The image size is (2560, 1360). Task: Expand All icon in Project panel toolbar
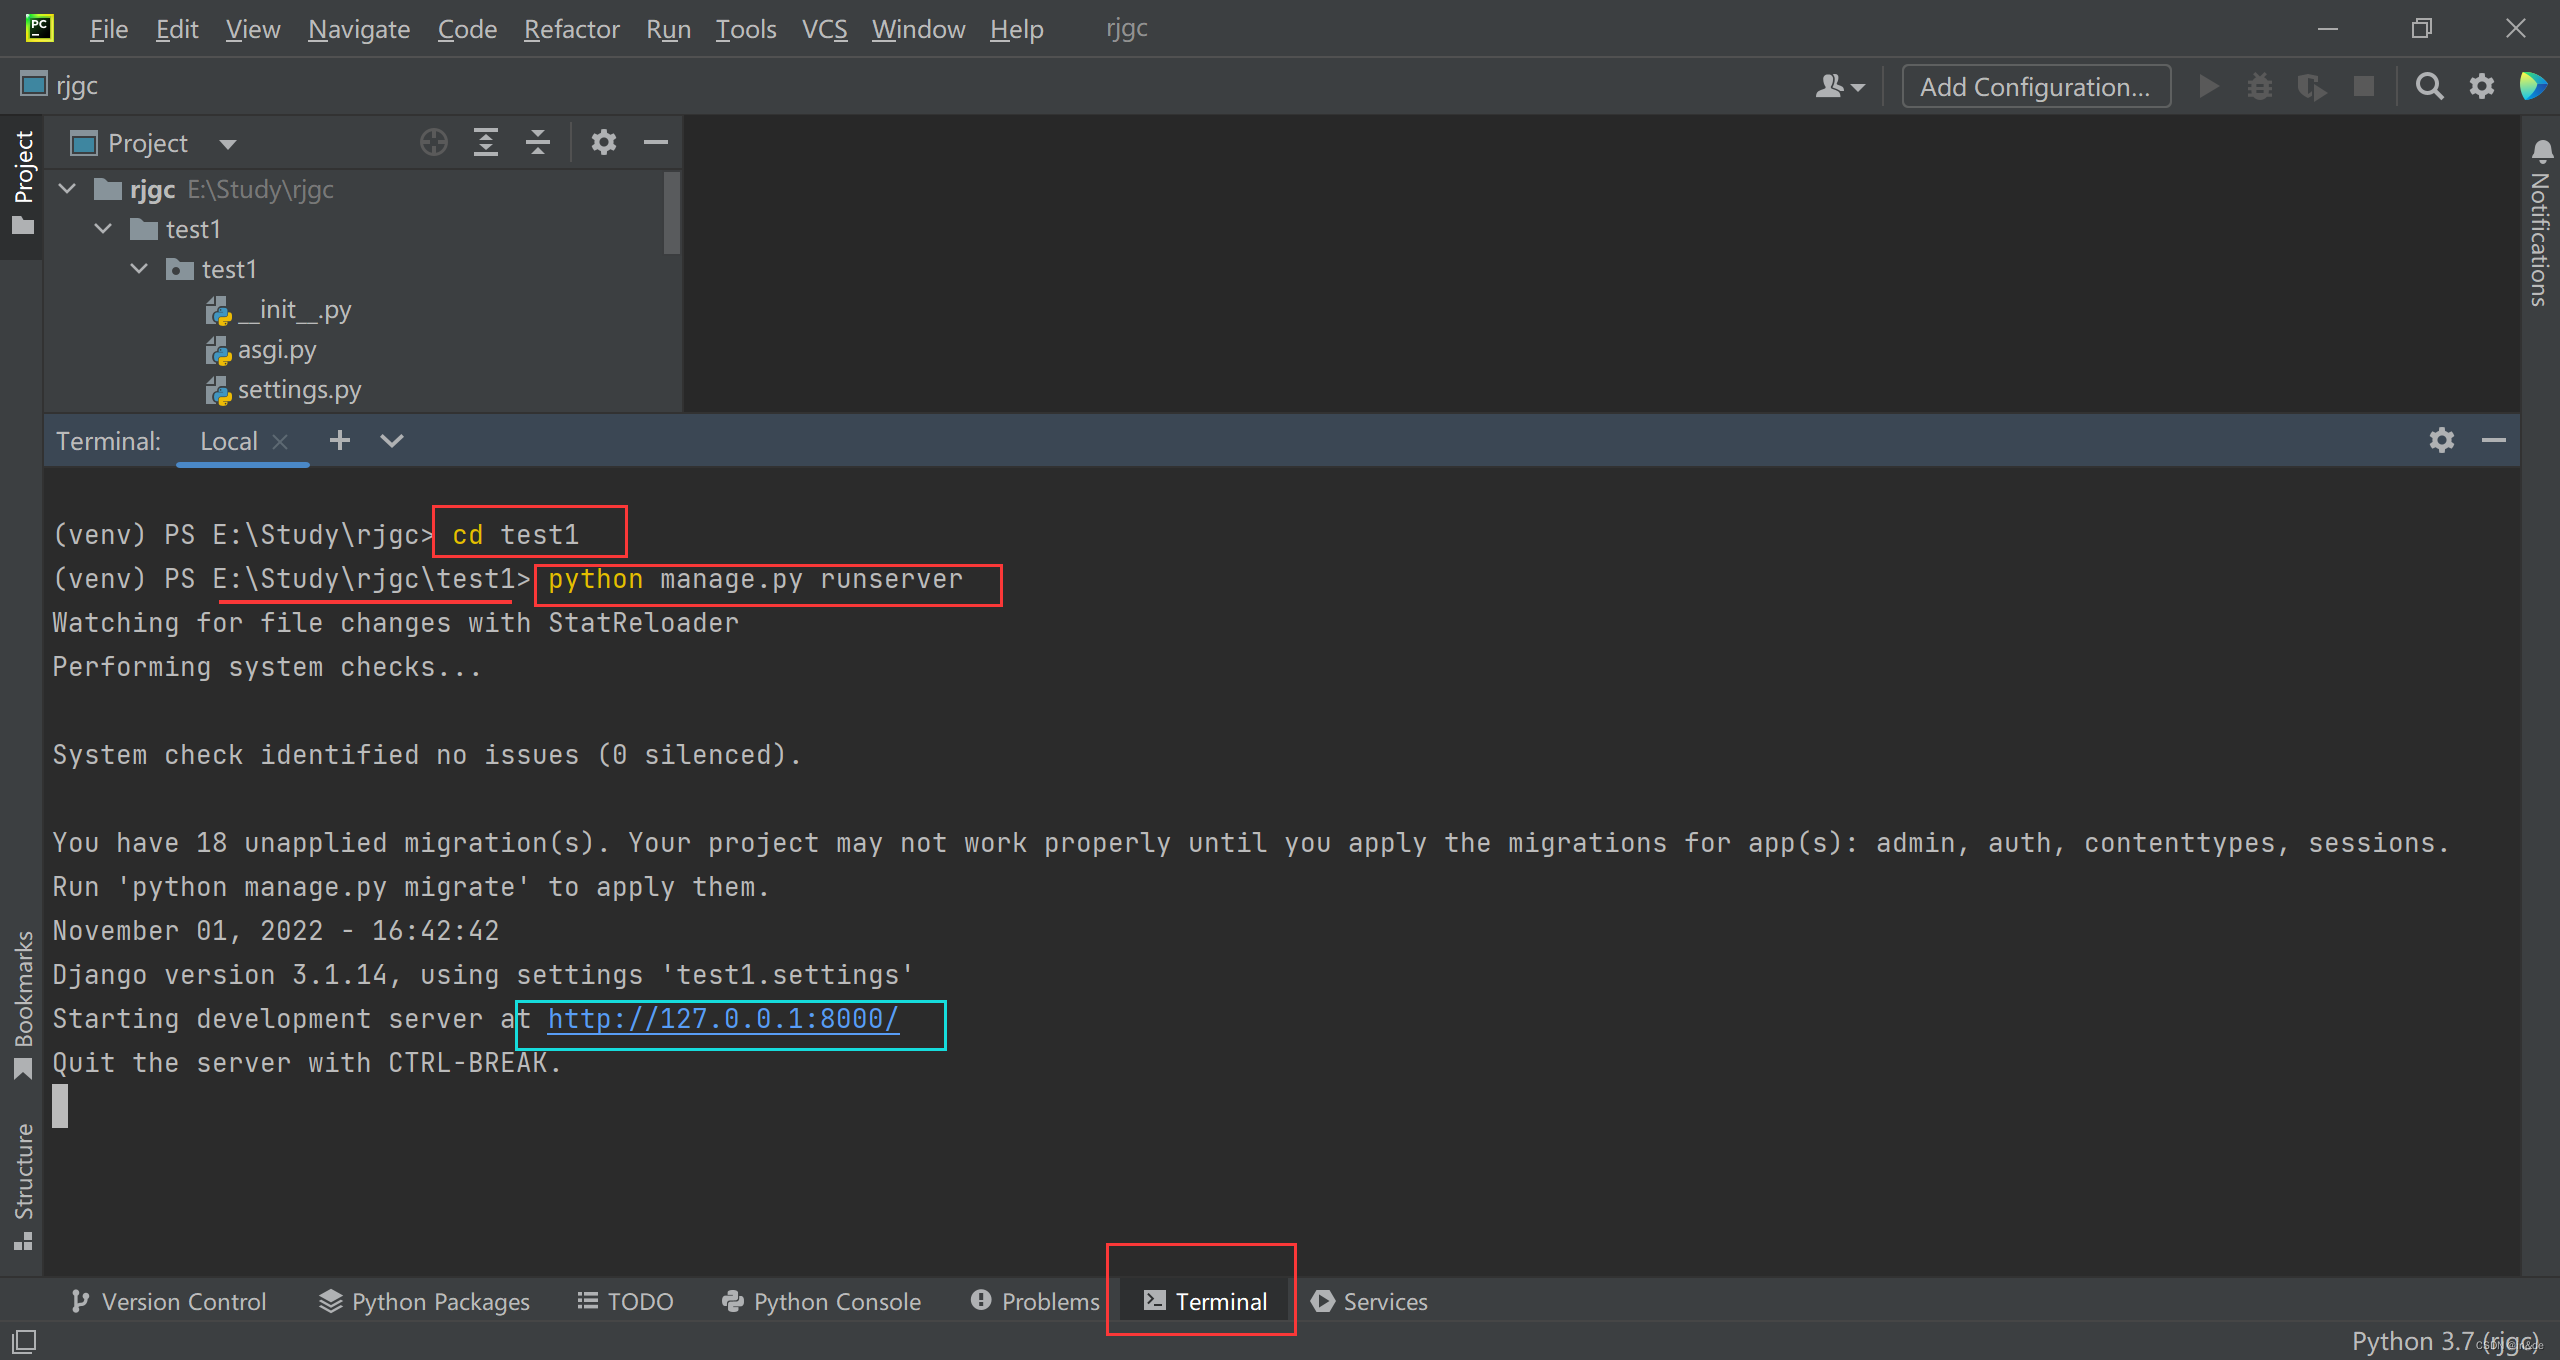pos(486,142)
